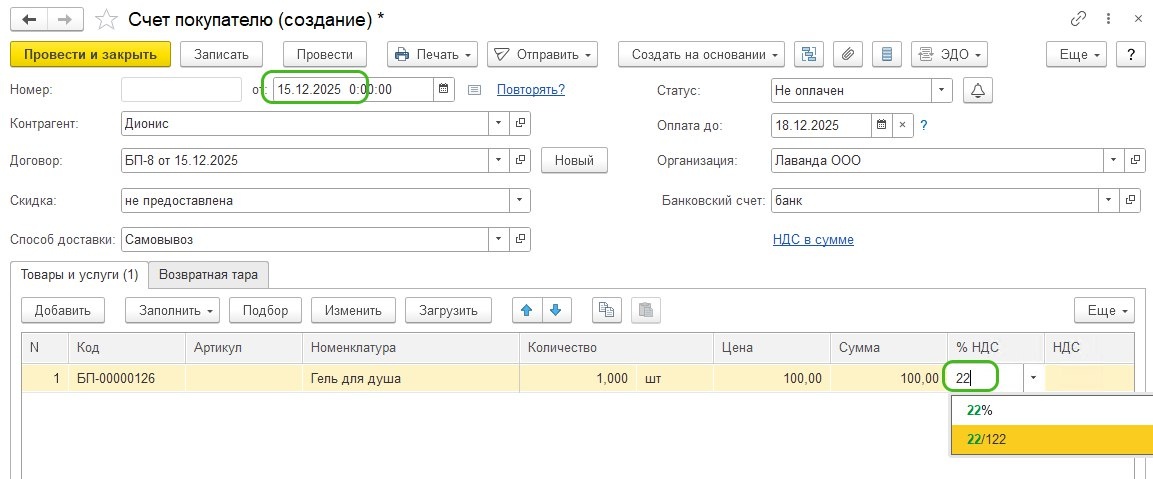Expand Банковский счет dropdown arrow
The height and width of the screenshot is (479, 1153).
[x=1109, y=199]
